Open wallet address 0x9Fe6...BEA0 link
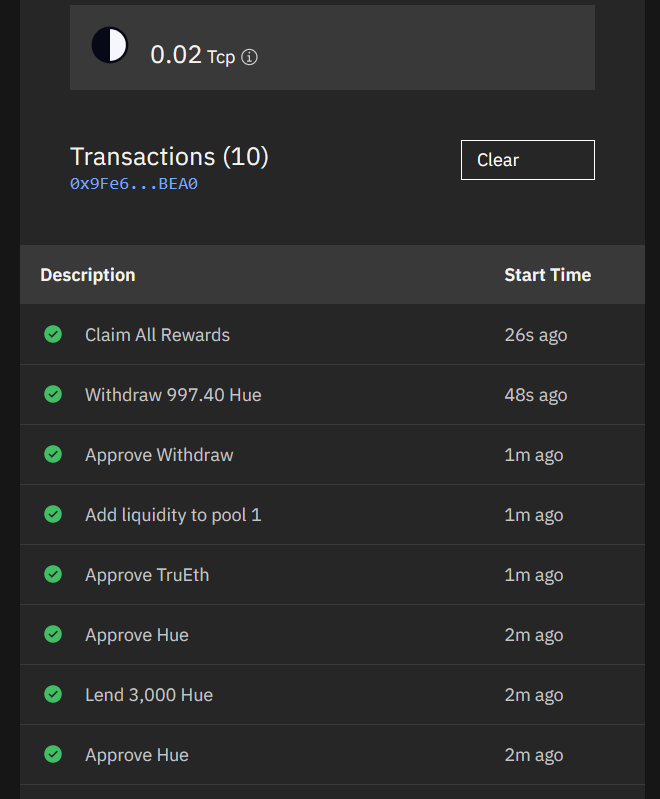Image resolution: width=660 pixels, height=799 pixels. tap(134, 184)
